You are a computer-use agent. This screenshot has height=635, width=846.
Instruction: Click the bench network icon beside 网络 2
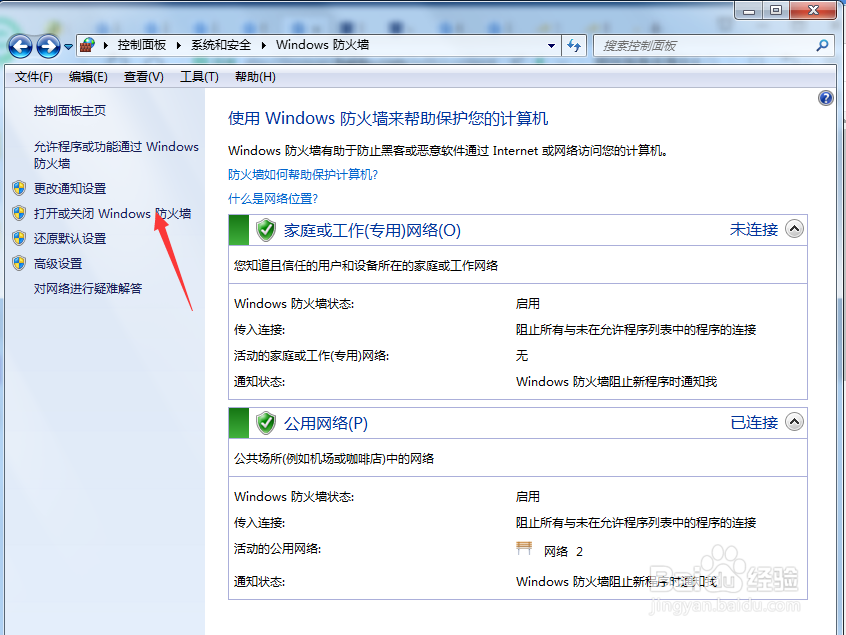pyautogui.click(x=524, y=549)
